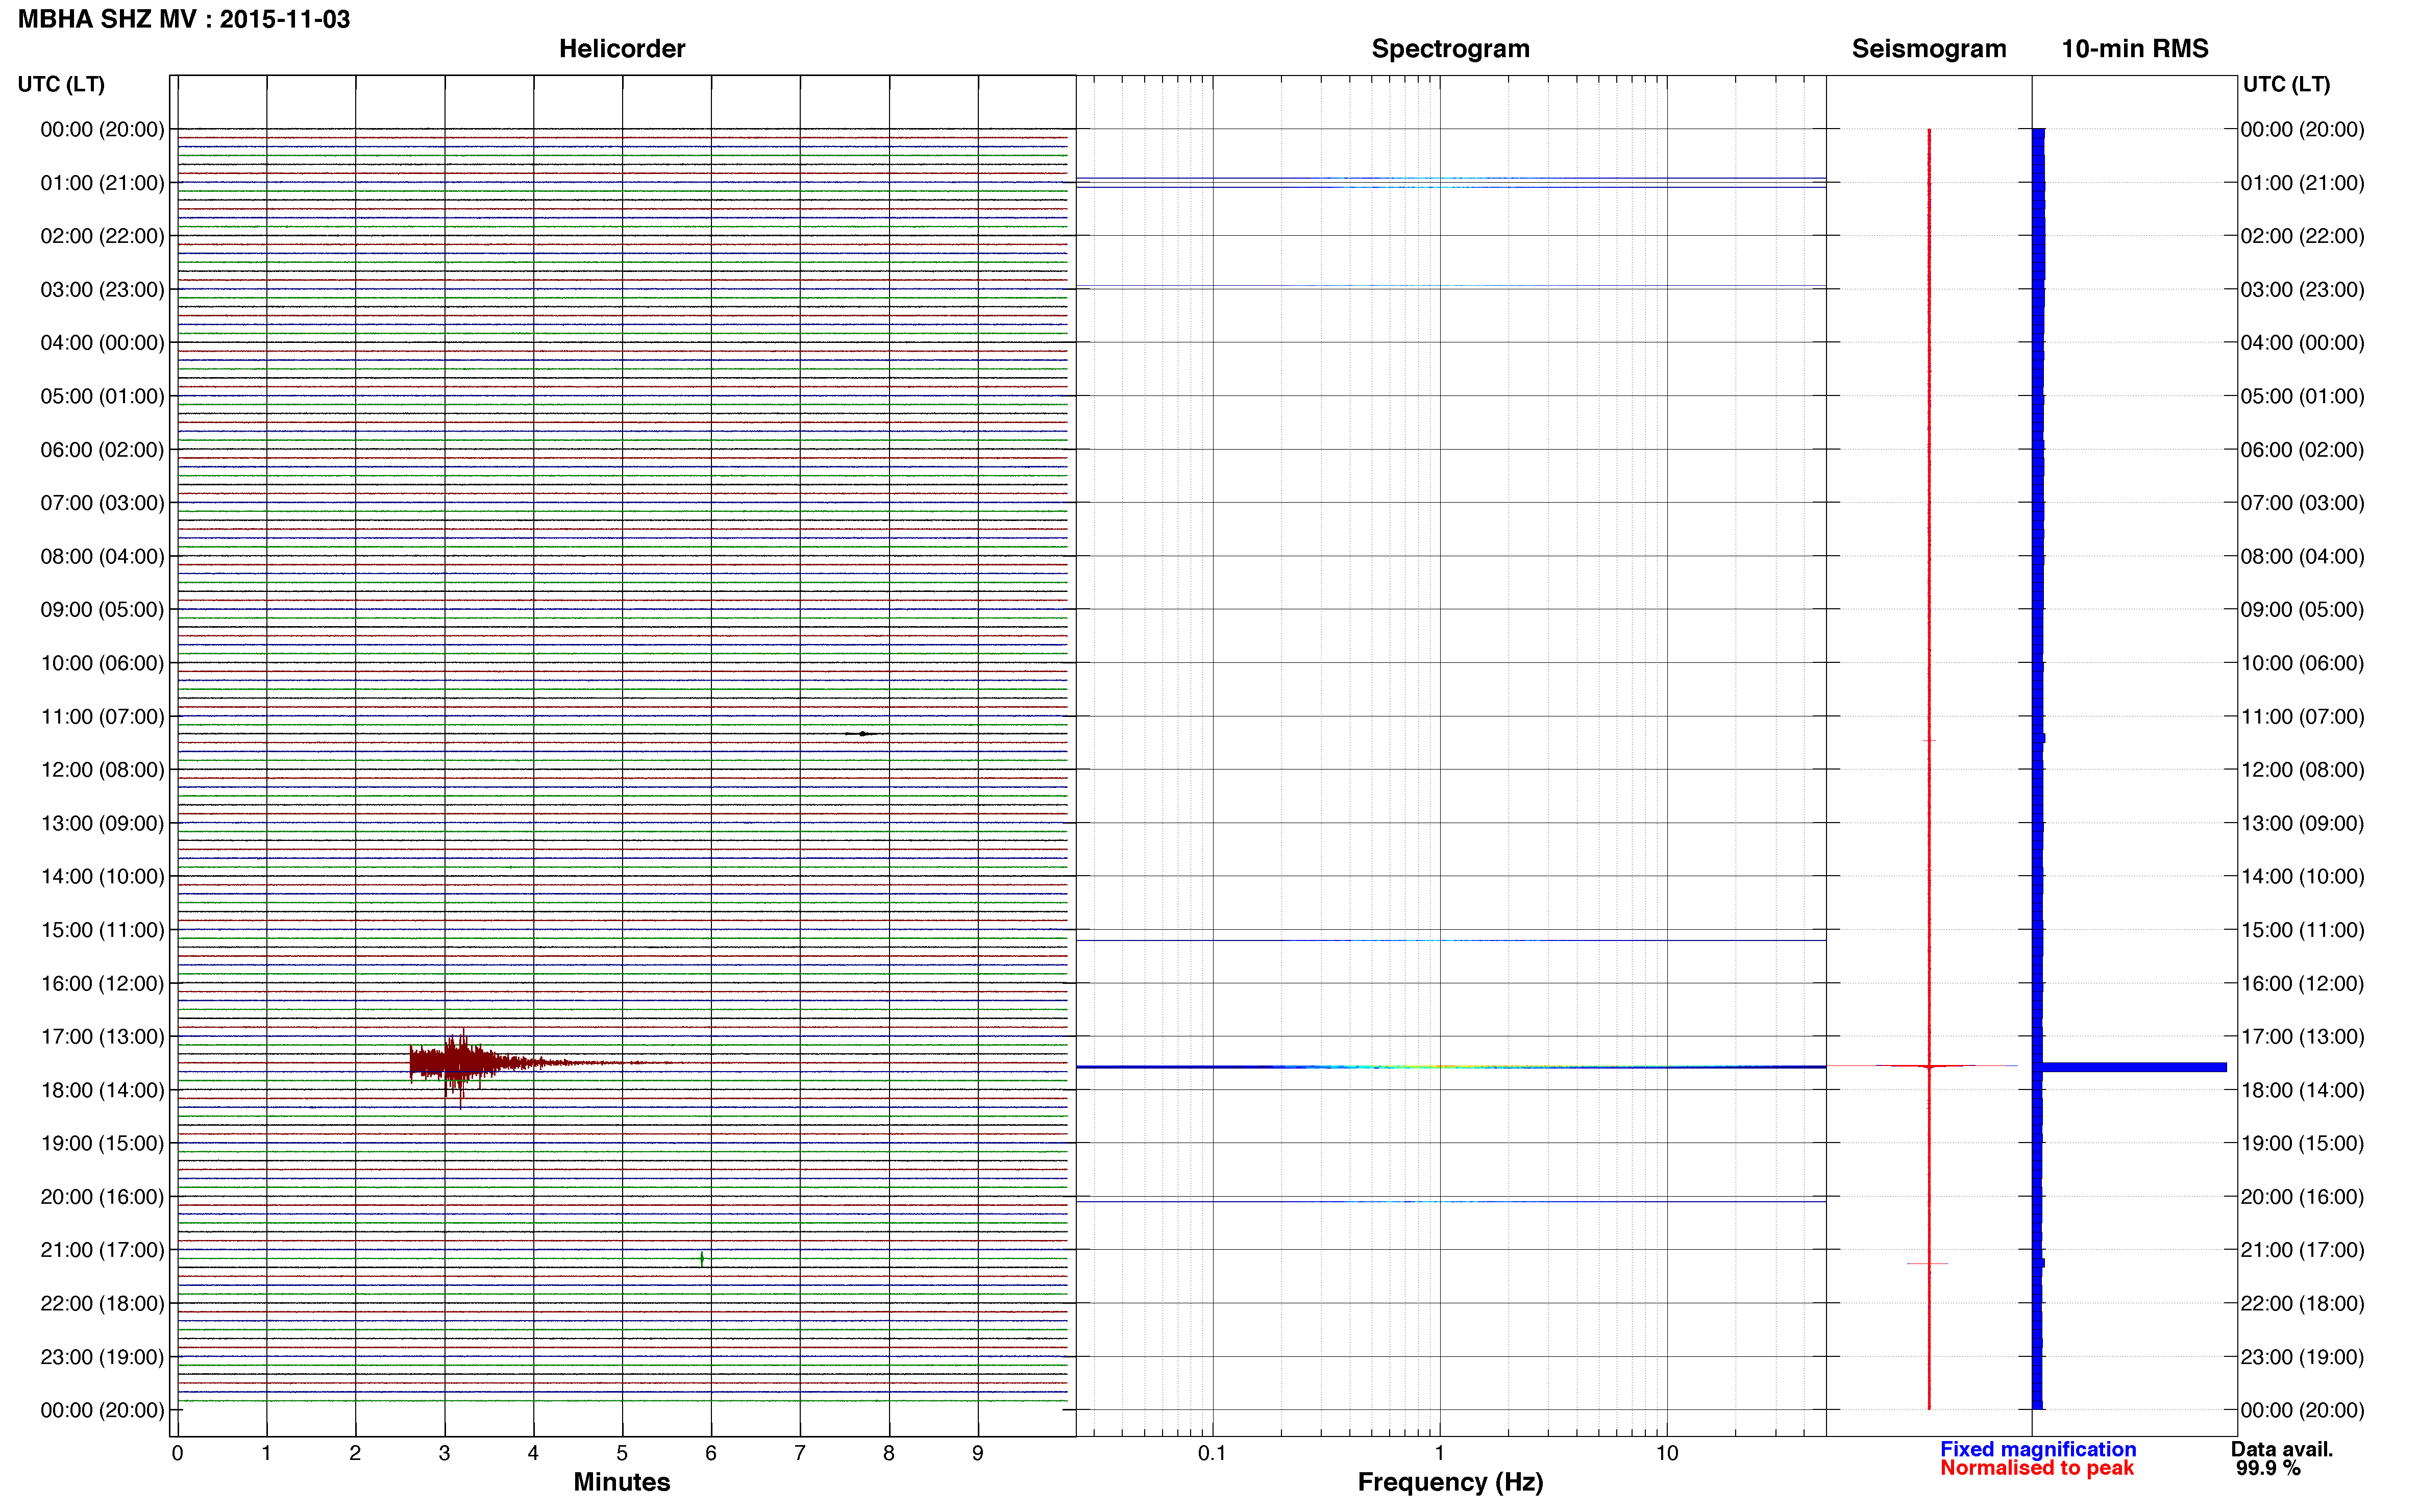The height and width of the screenshot is (1512, 2419).
Task: Click minute tick label 2 on the helicorder axis
Action: pos(355,1453)
